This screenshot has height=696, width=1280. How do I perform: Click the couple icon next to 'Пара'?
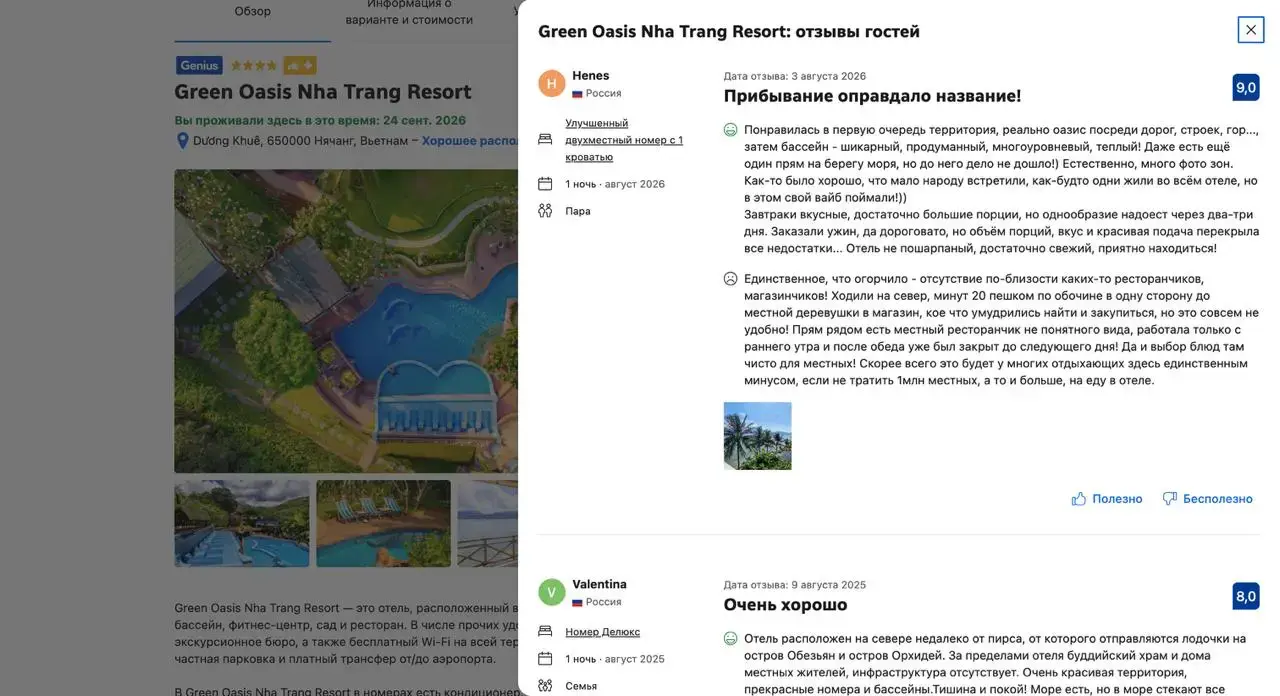tap(545, 211)
